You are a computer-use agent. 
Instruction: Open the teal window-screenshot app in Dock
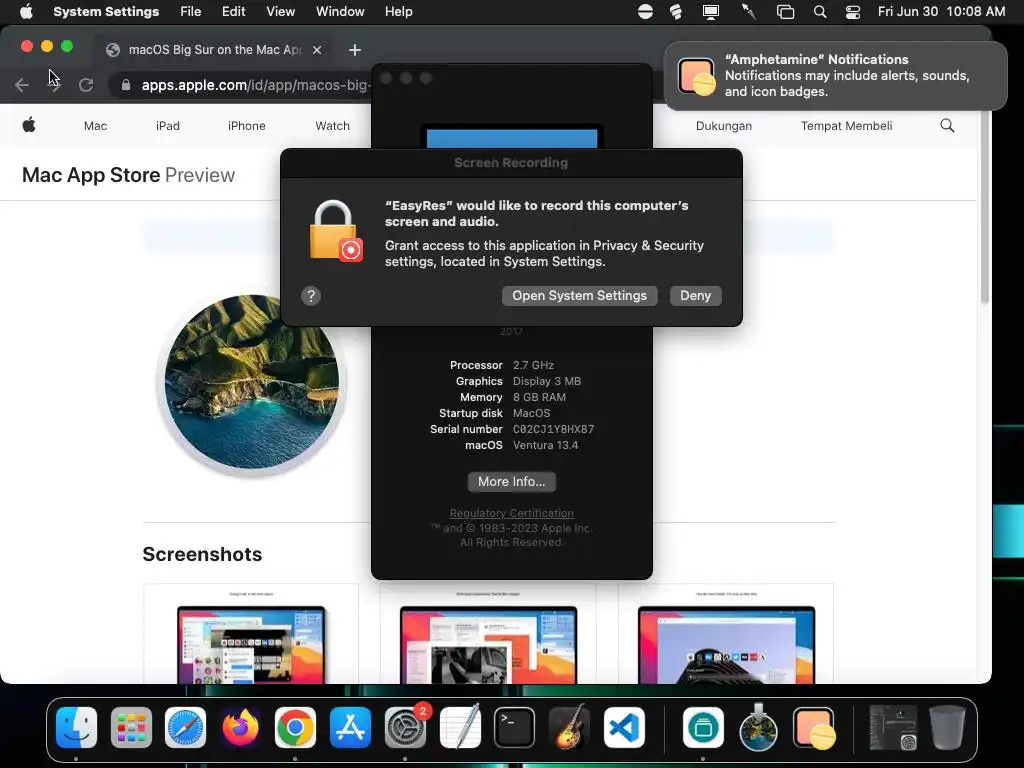(x=703, y=727)
